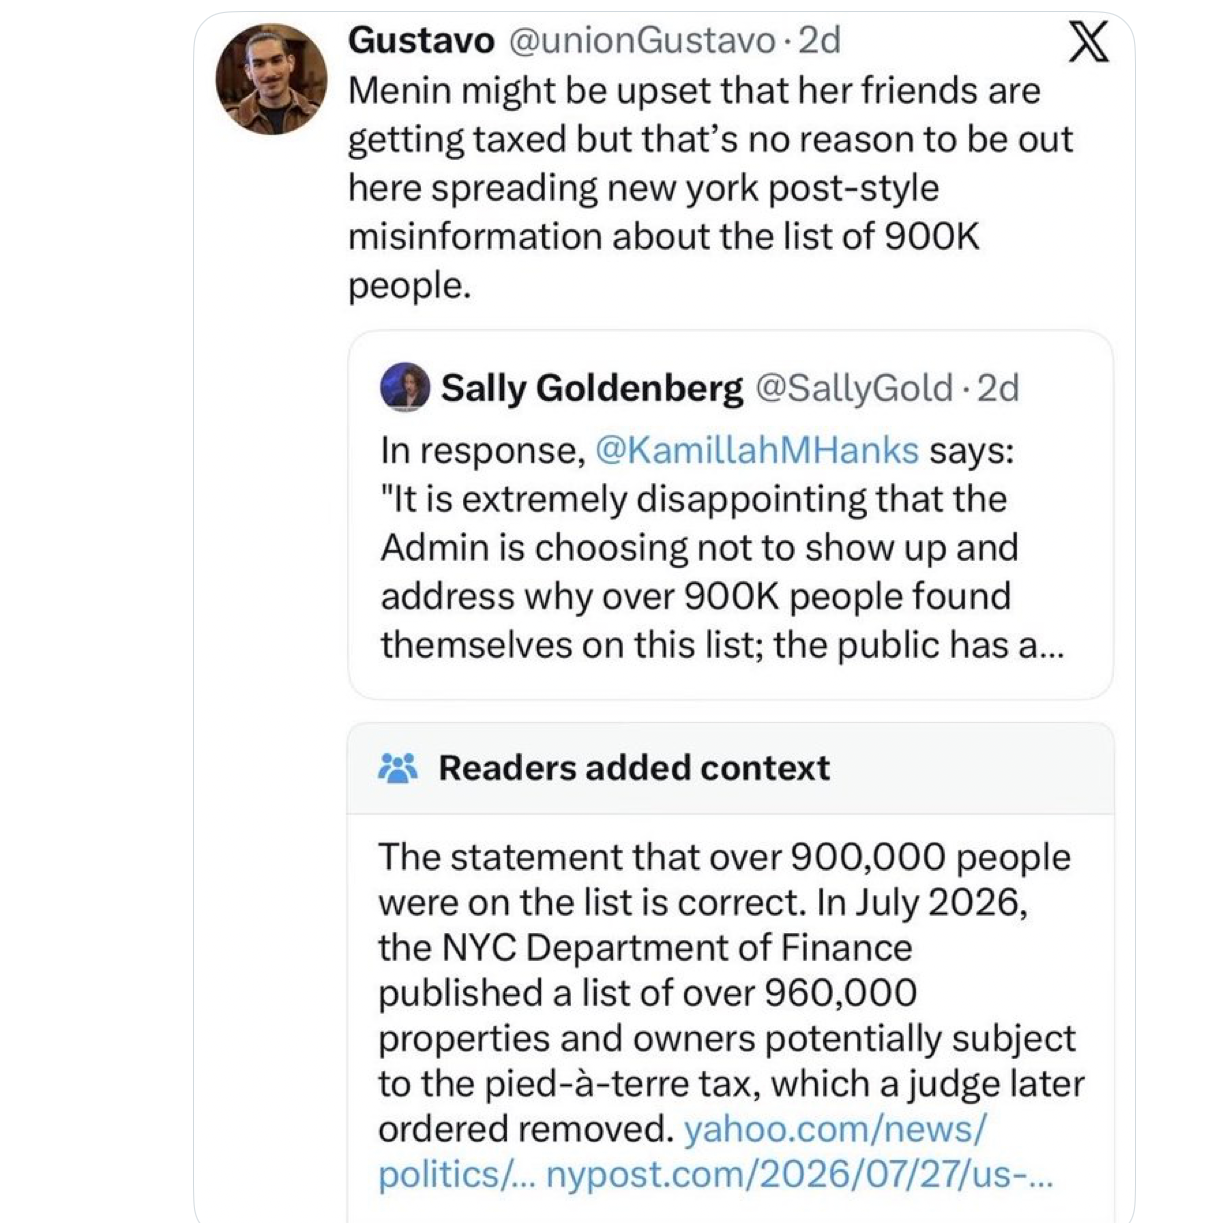The width and height of the screenshot is (1206, 1223).
Task: Open the quoted Sally Goldenberg post text
Action: [x=722, y=547]
